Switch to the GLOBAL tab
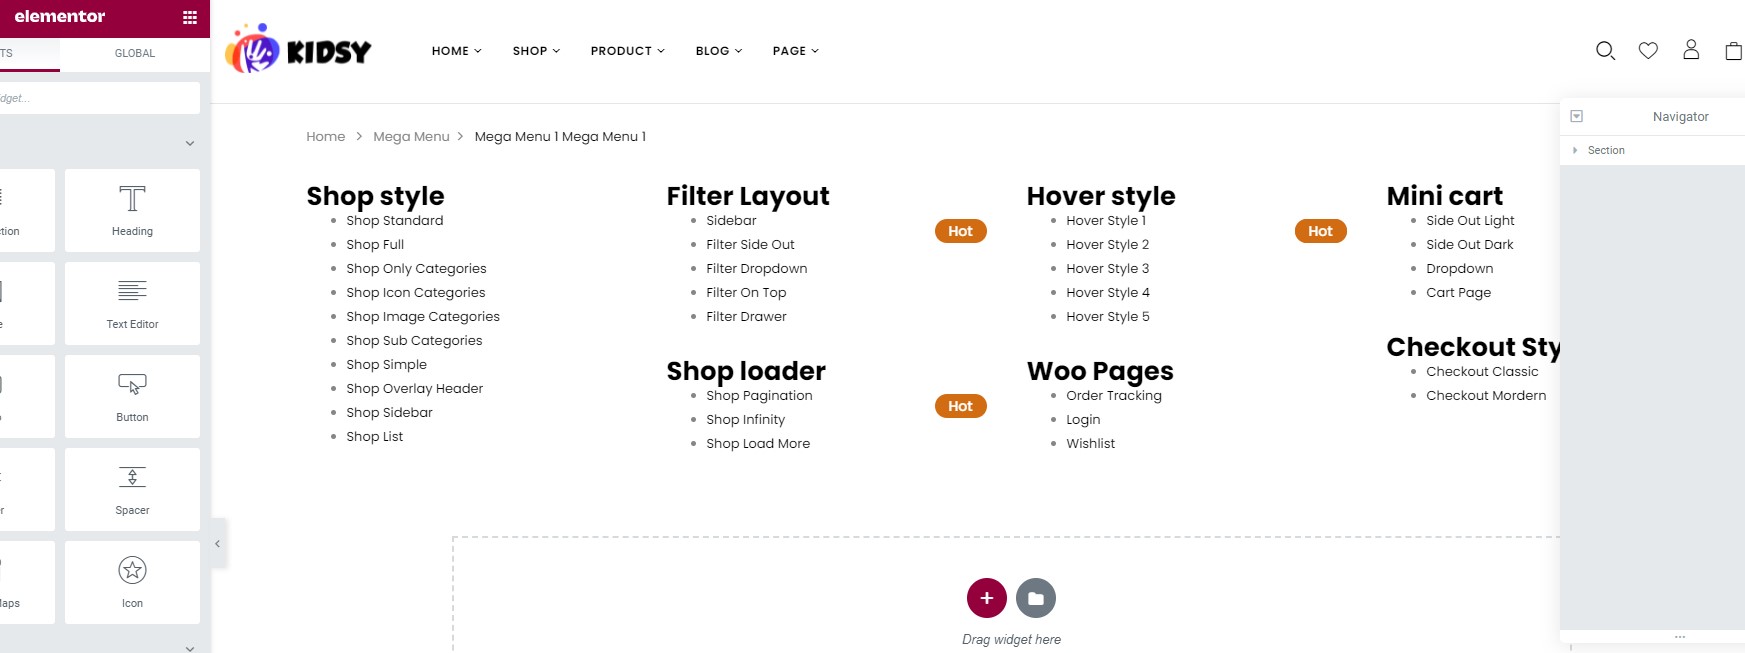The image size is (1745, 653). coord(135,53)
